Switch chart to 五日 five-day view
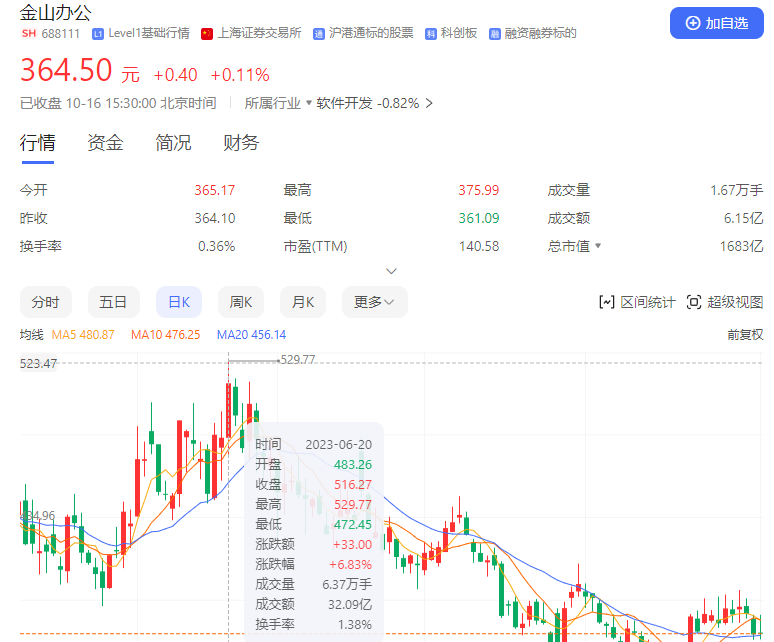 coord(113,302)
